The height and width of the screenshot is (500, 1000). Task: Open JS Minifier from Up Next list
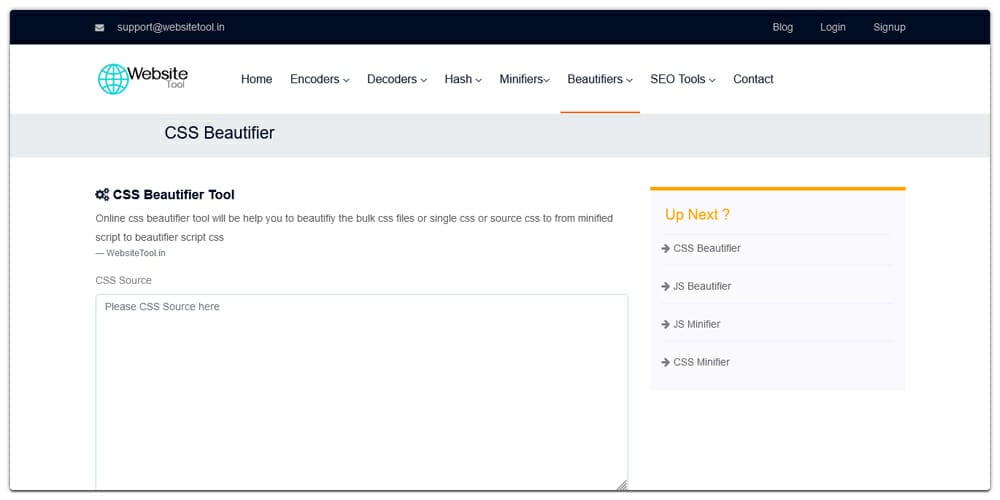[x=696, y=324]
